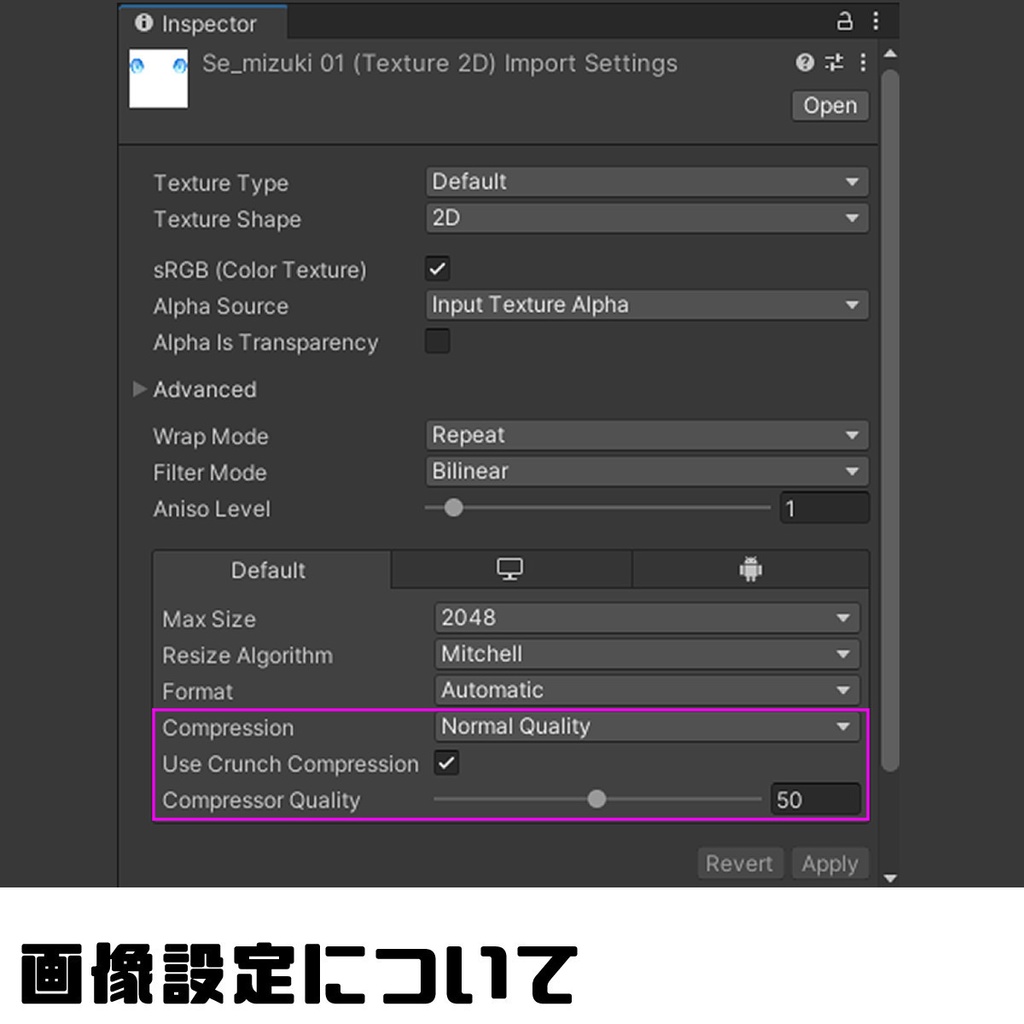This screenshot has width=1024, height=1024.
Task: Open the Texture Type dropdown
Action: click(x=646, y=181)
